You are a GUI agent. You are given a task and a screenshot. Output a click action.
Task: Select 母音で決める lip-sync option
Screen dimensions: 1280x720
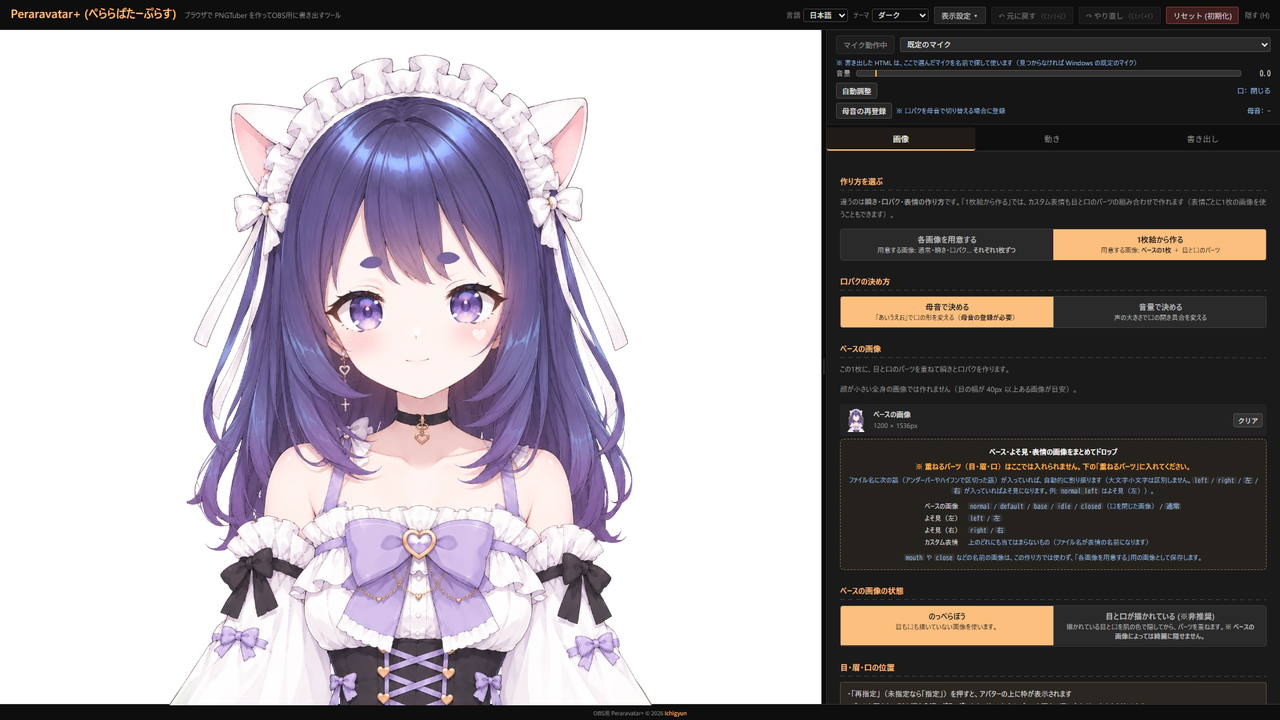click(x=947, y=312)
